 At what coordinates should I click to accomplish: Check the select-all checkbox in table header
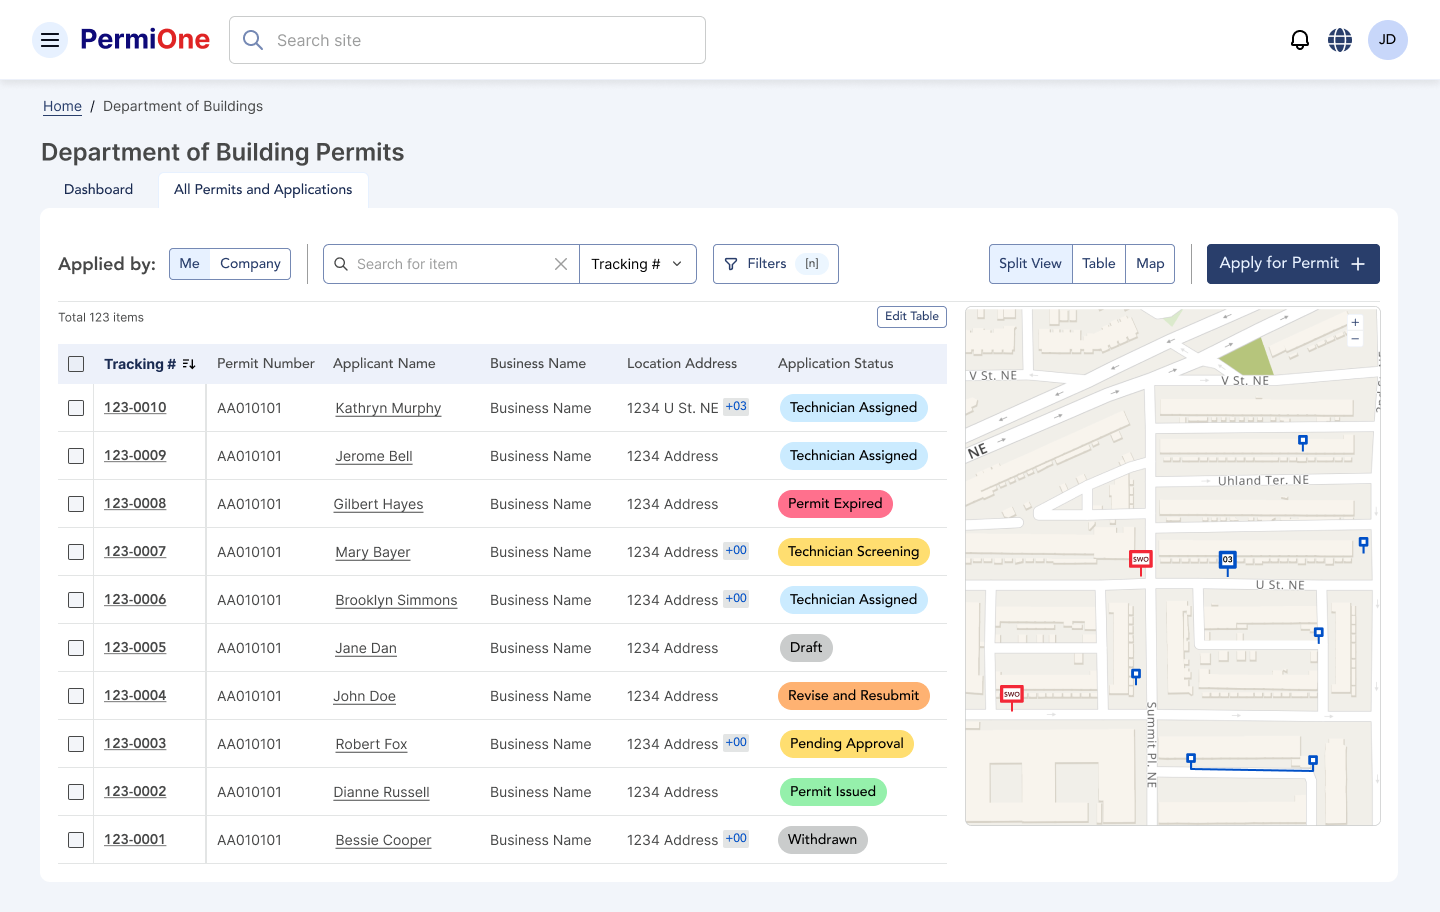[76, 364]
